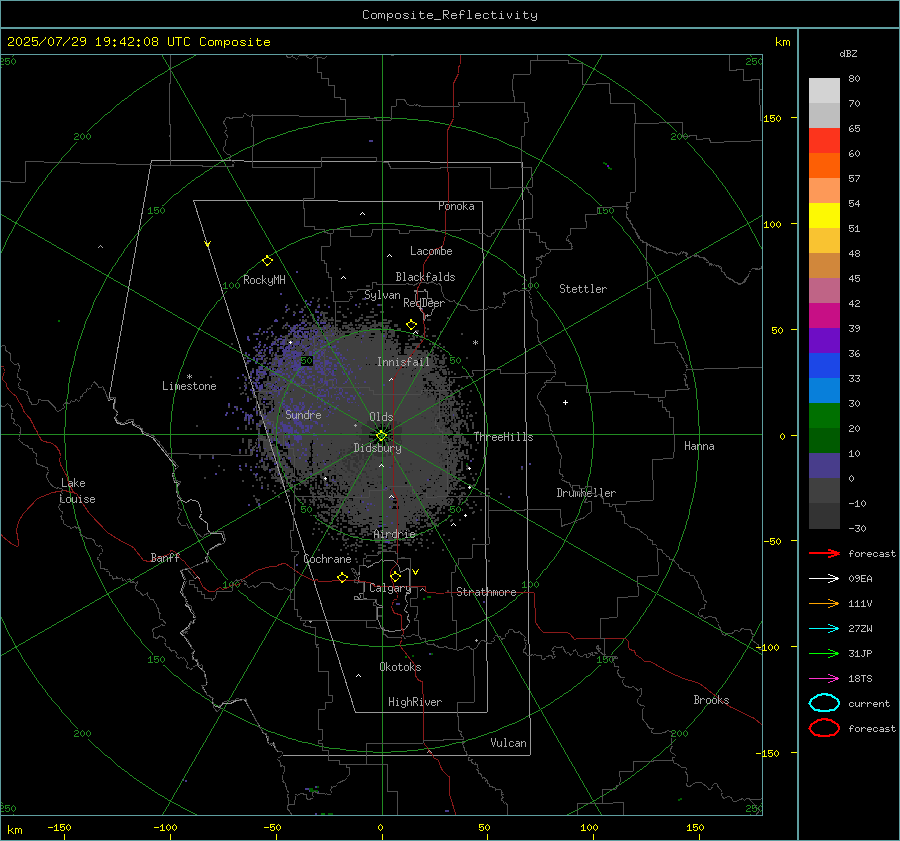Click the Ponoka town label
This screenshot has height=841, width=900.
456,206
